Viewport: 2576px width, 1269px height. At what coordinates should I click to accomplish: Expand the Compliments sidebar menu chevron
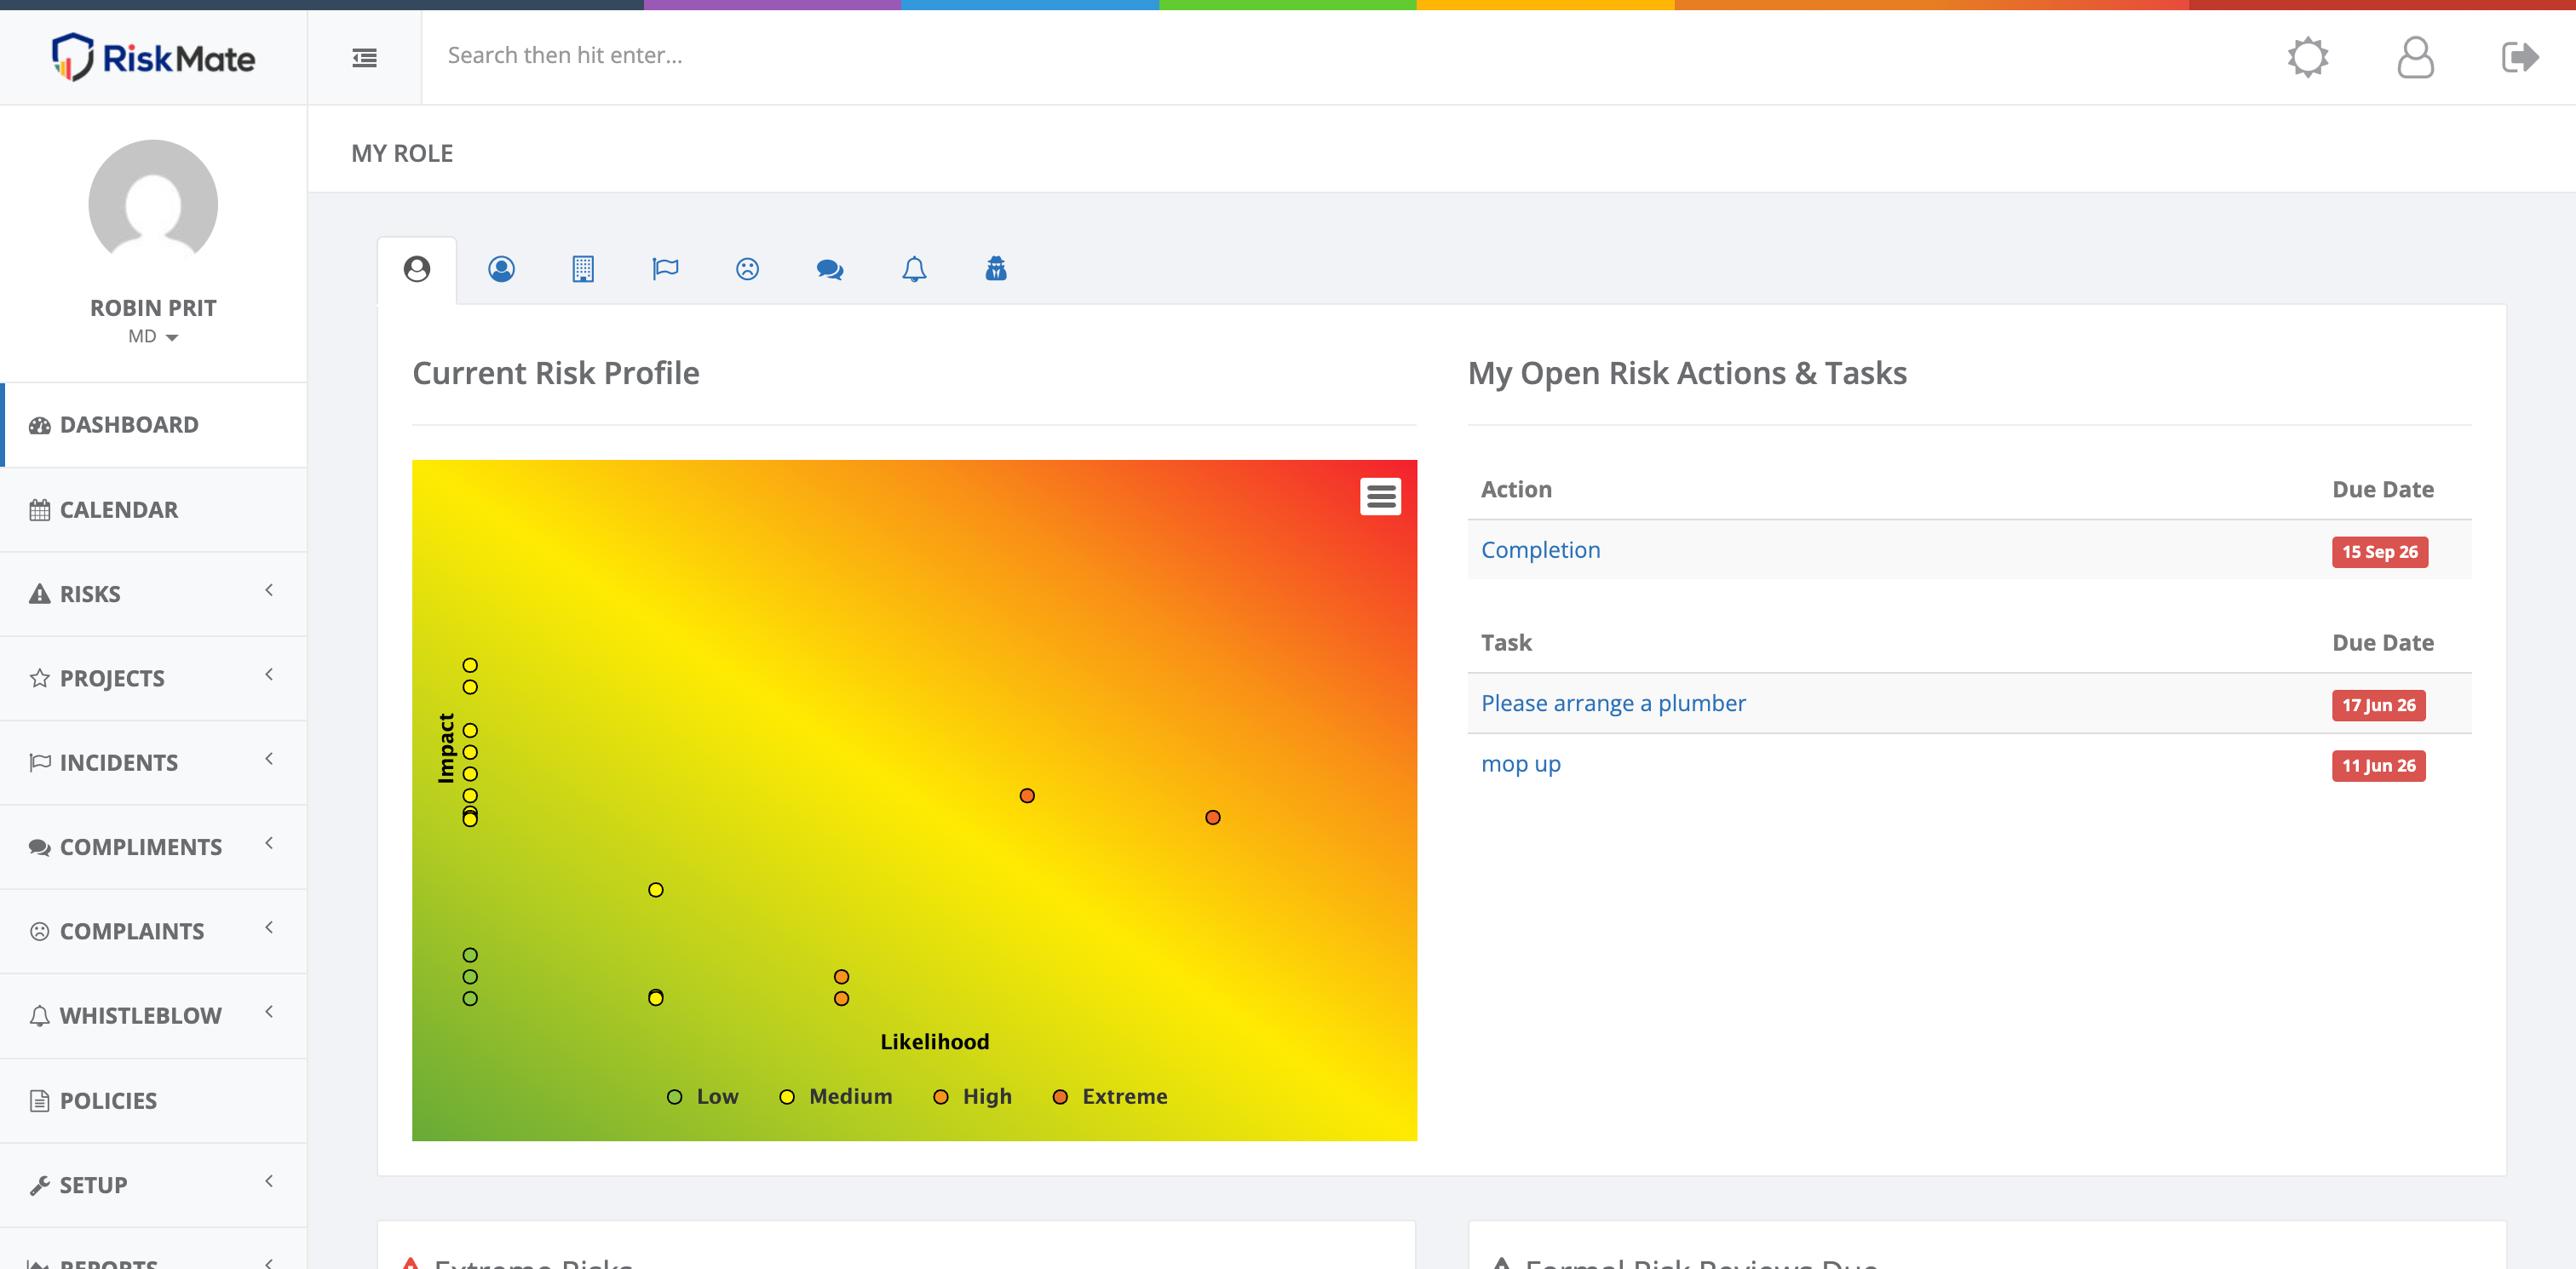point(269,844)
